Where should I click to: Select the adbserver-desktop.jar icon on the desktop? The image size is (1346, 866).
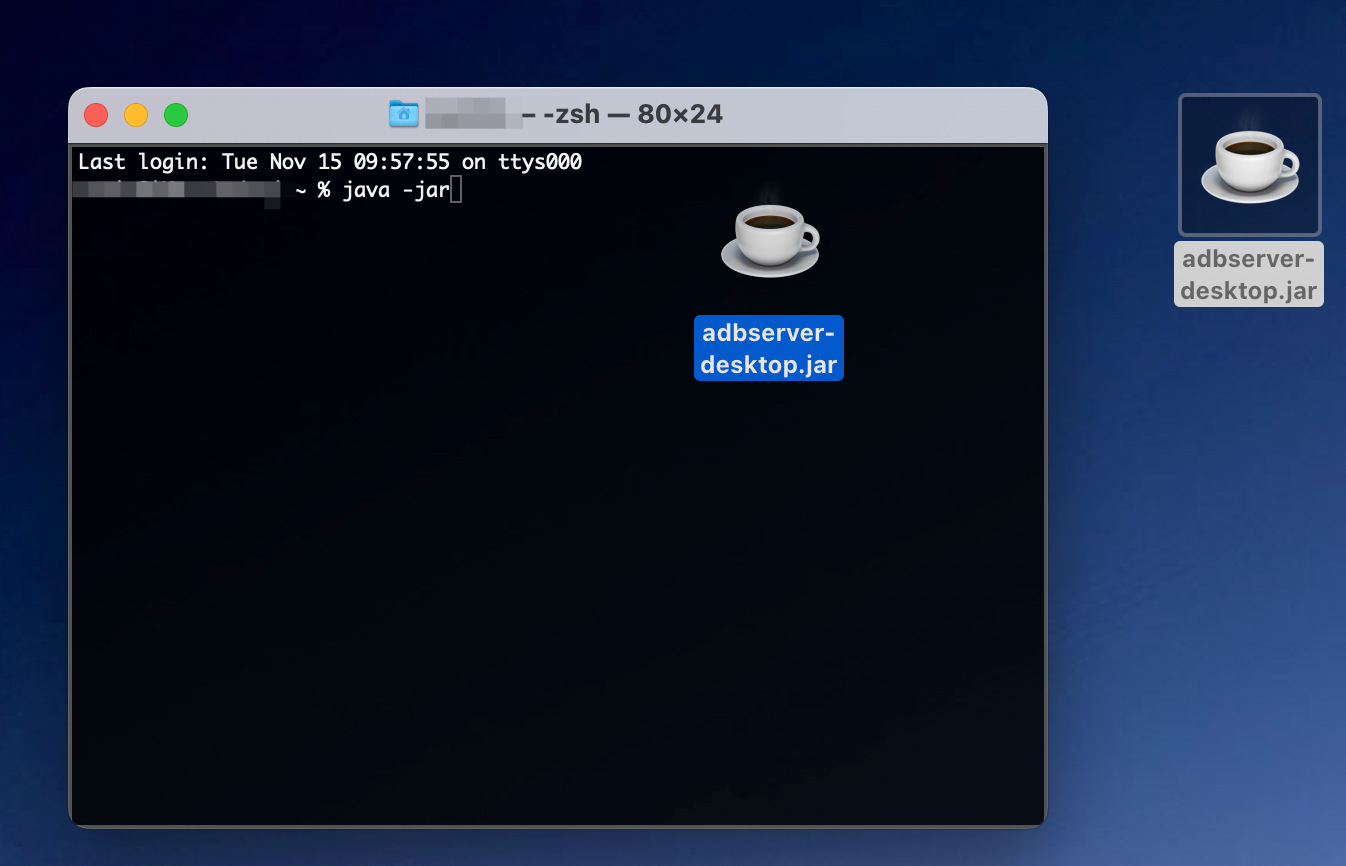pos(1250,165)
